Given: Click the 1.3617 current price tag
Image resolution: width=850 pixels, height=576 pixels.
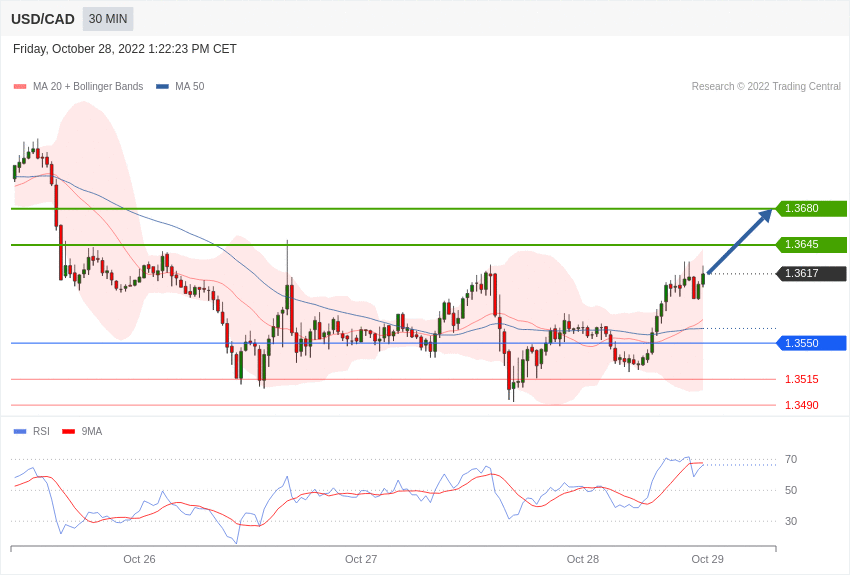Looking at the screenshot, I should (x=812, y=273).
